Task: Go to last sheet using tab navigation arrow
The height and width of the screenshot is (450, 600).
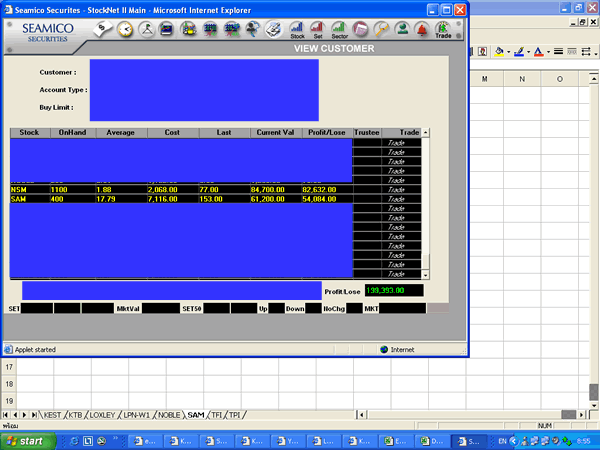Action: 34,415
